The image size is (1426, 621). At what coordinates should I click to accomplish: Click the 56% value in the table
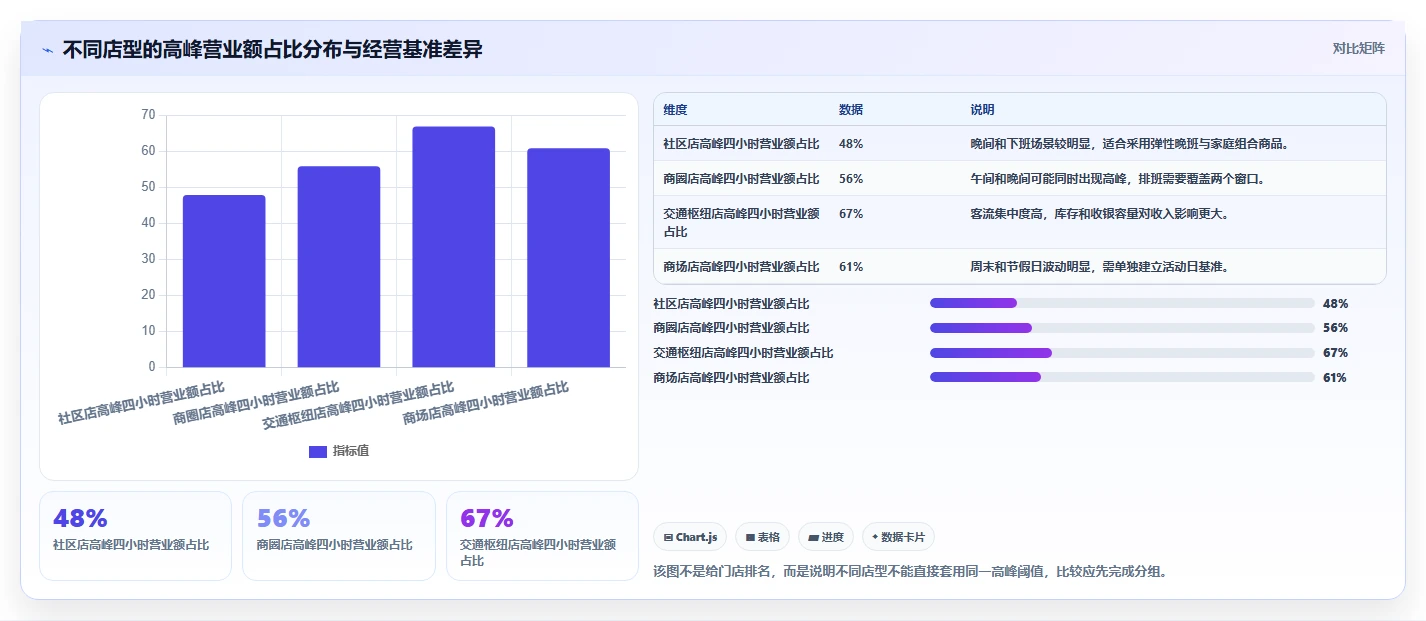851,179
